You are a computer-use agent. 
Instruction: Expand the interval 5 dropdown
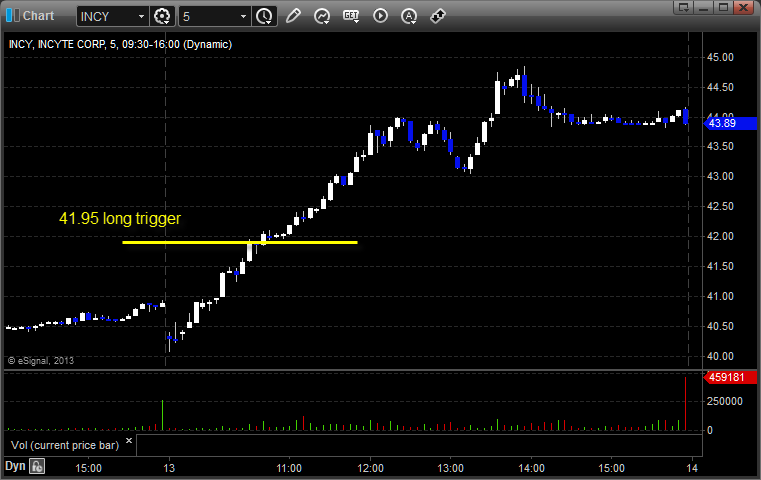pyautogui.click(x=244, y=17)
